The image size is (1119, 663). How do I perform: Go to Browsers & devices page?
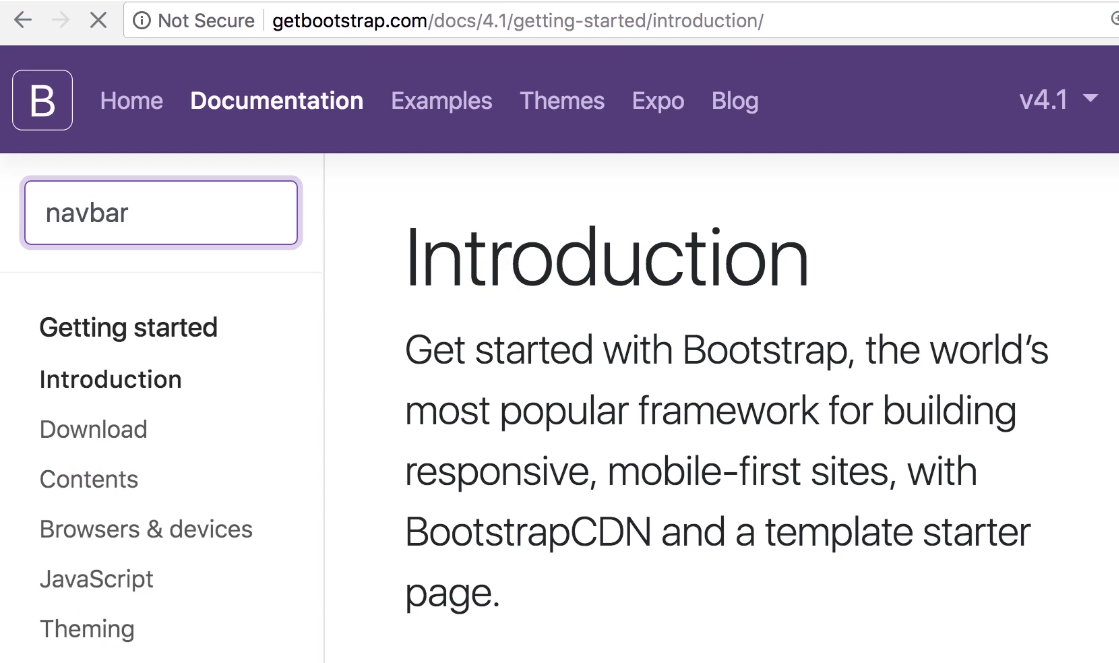coord(146,529)
